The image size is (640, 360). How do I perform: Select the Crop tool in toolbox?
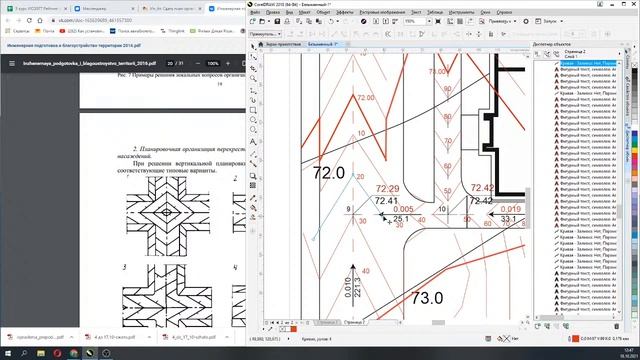point(253,68)
